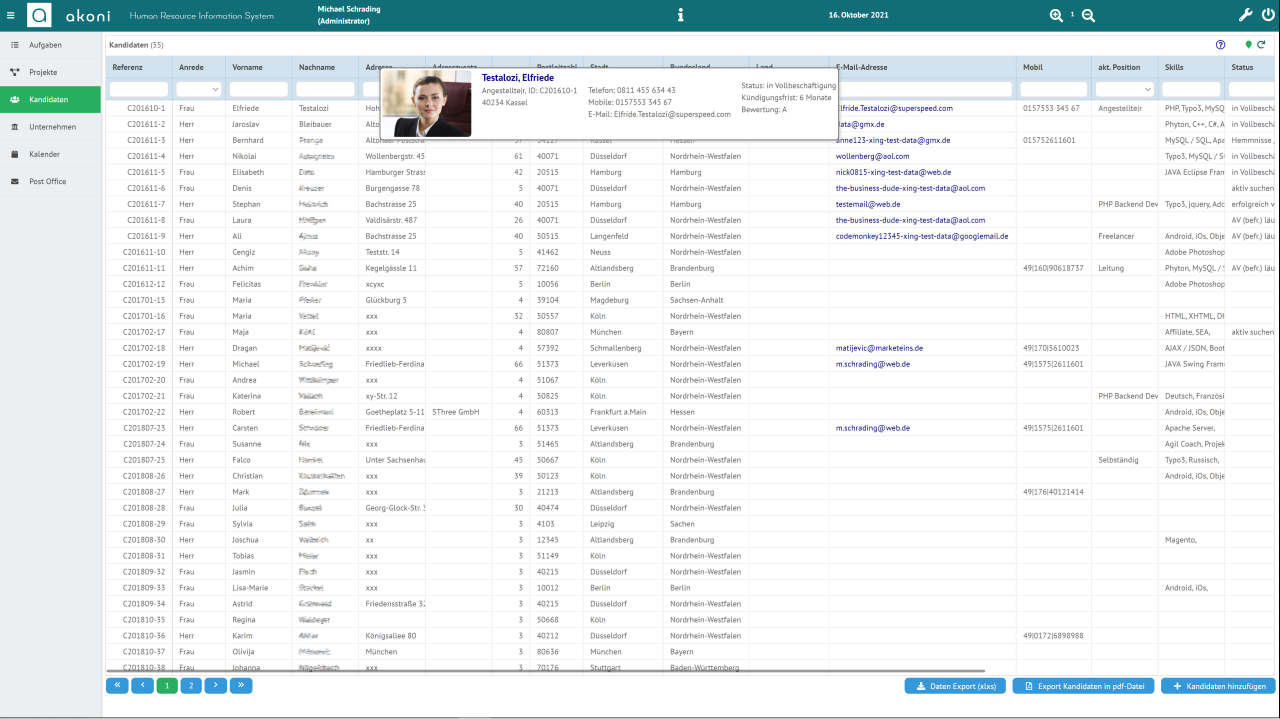The width and height of the screenshot is (1280, 719).
Task: Go to page 2 of results
Action: click(190, 685)
